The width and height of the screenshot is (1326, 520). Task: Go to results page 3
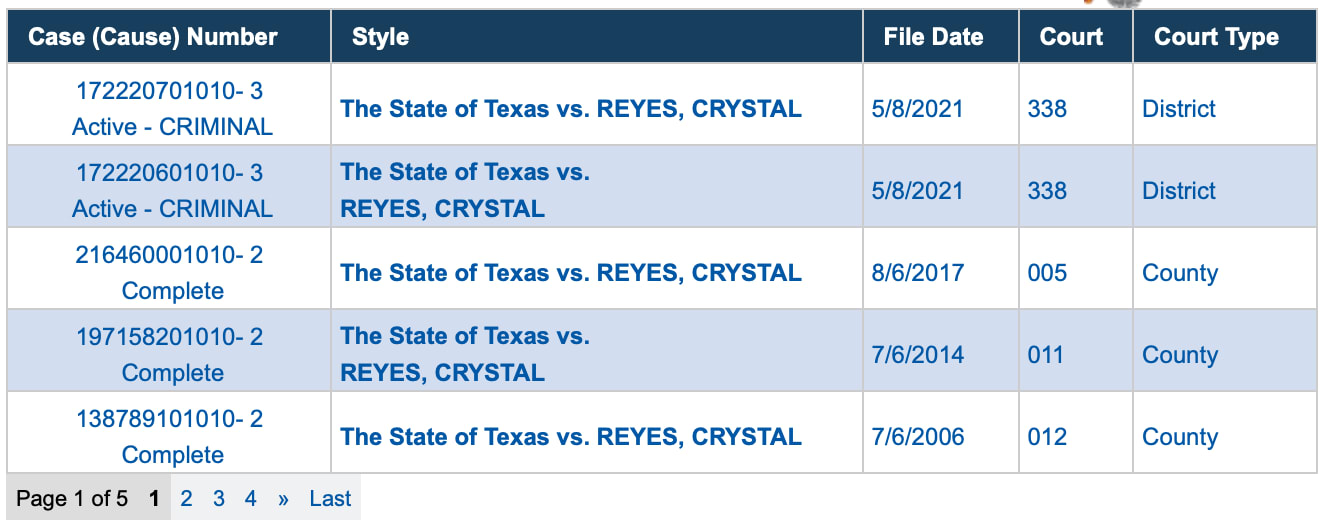pos(219,498)
